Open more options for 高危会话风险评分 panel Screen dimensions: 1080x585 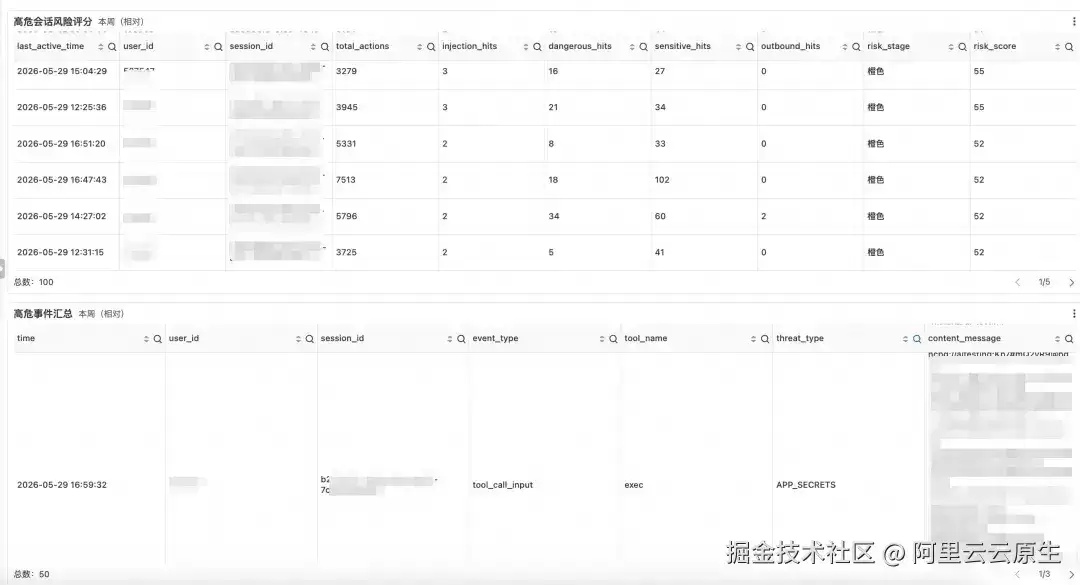click(1074, 21)
